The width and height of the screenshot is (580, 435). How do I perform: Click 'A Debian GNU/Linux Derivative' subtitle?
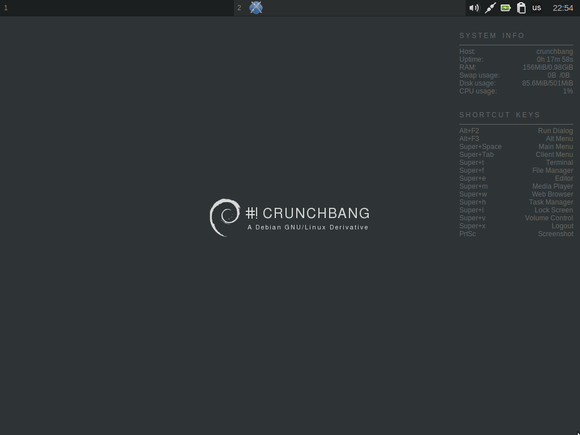(x=308, y=227)
